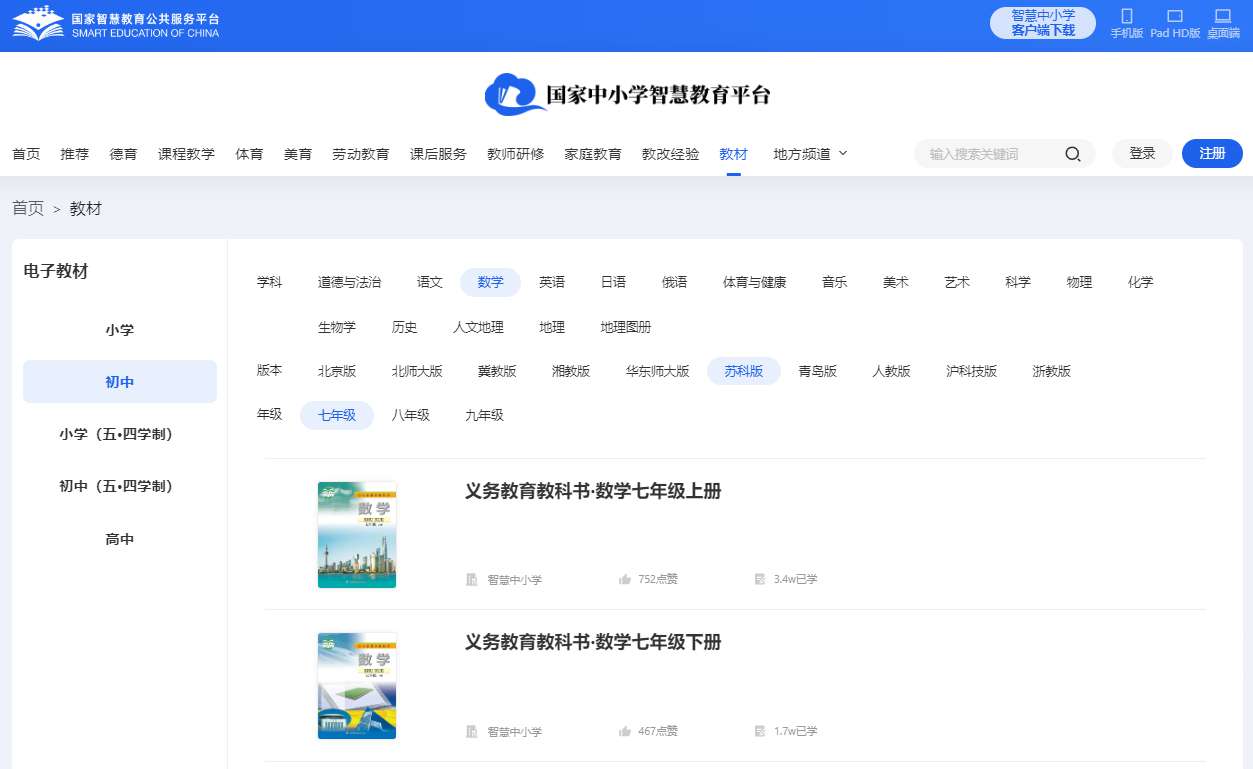
Task: Expand the 地方频道 dropdown arrow
Action: click(842, 153)
